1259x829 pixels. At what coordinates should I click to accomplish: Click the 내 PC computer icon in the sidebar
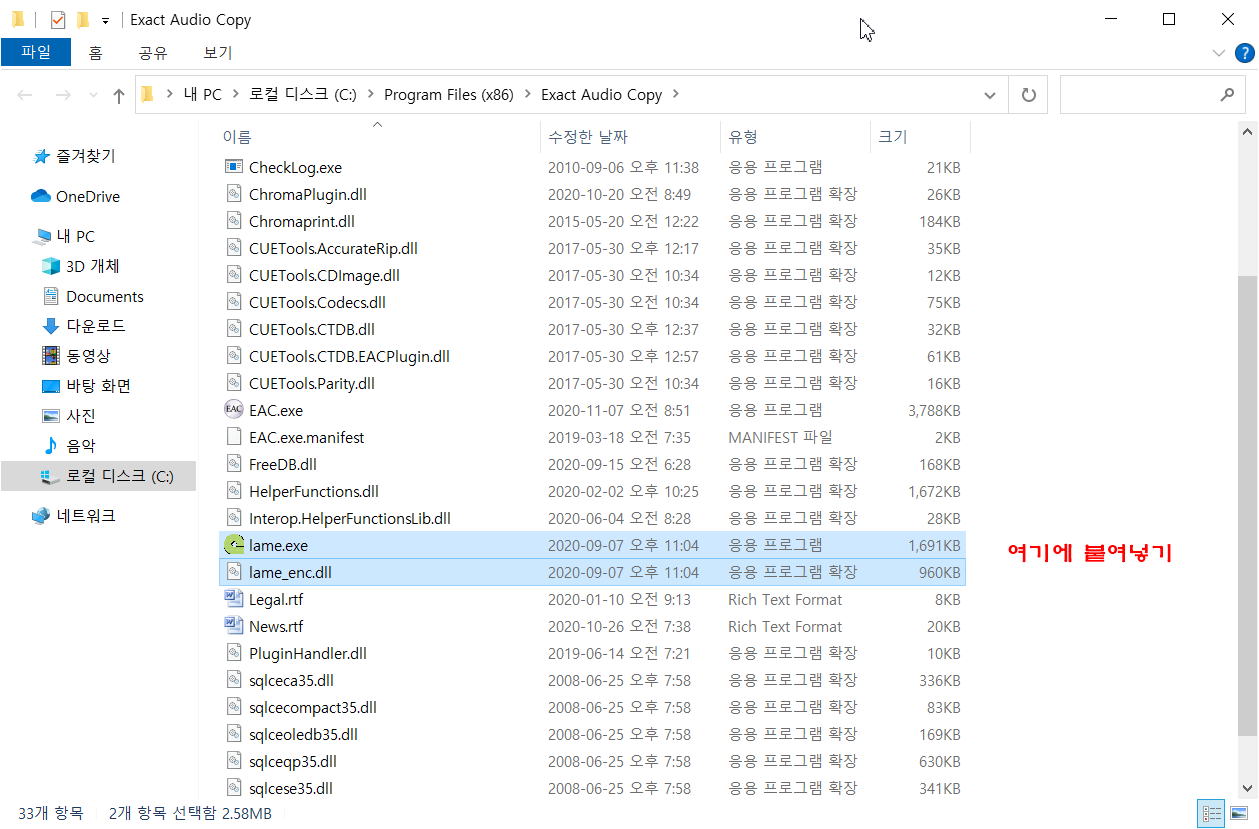click(x=41, y=236)
